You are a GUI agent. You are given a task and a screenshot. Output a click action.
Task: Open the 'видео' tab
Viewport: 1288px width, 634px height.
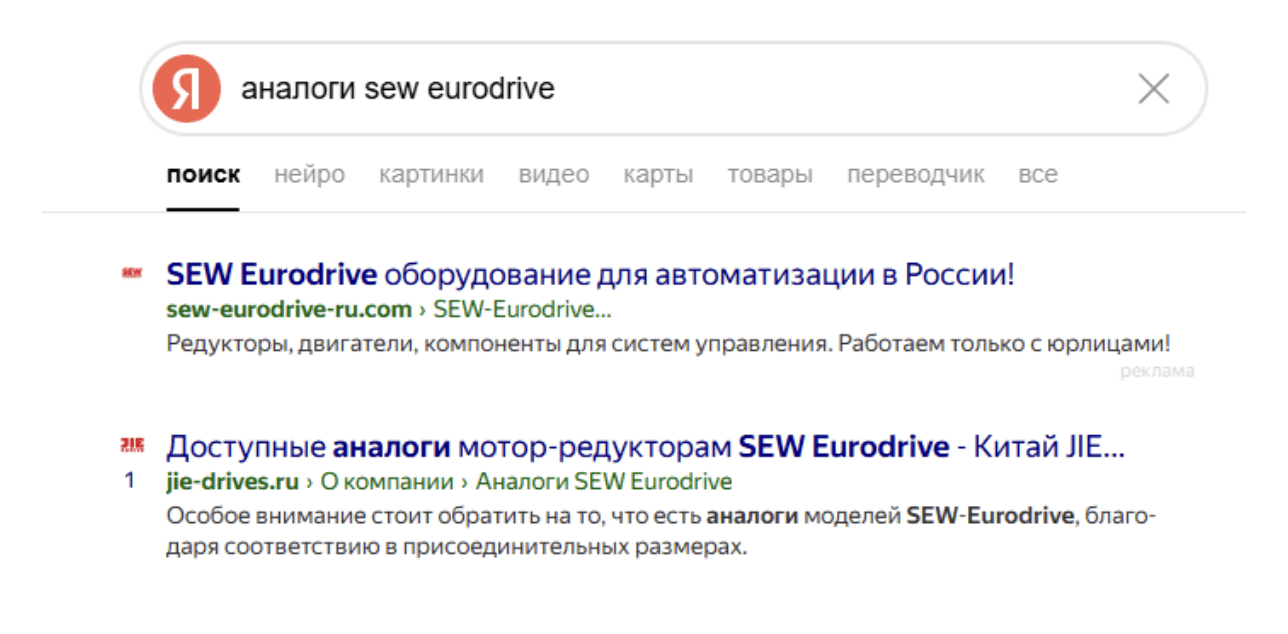pyautogui.click(x=553, y=175)
